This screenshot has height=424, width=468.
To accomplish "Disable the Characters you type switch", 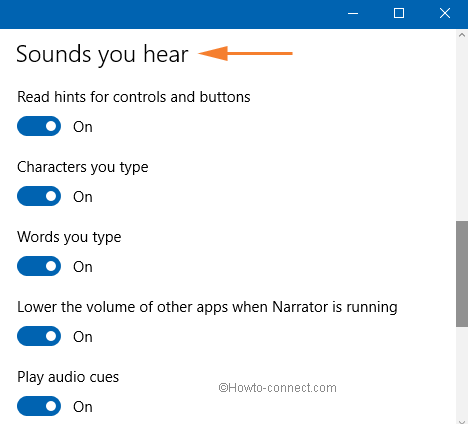I will pos(39,196).
